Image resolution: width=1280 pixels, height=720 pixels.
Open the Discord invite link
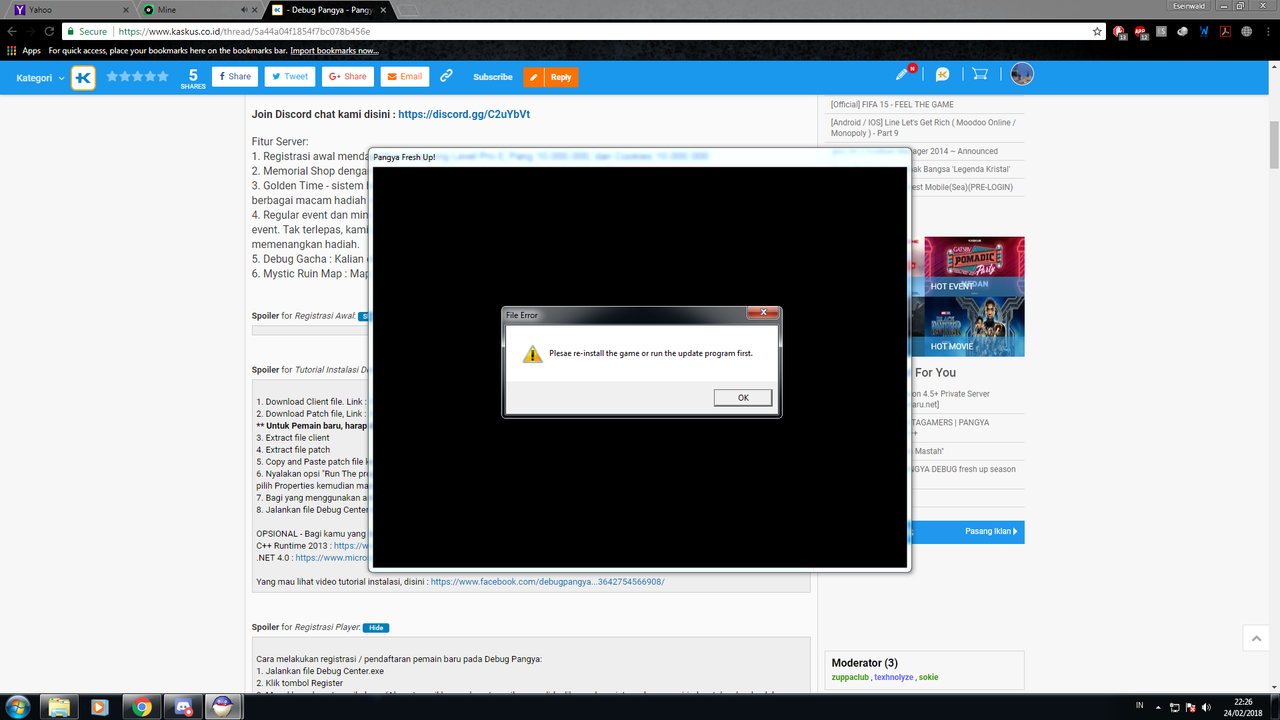click(x=464, y=114)
